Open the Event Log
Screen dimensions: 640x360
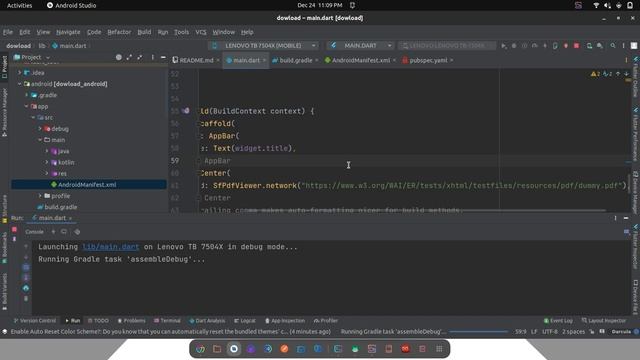(x=558, y=320)
